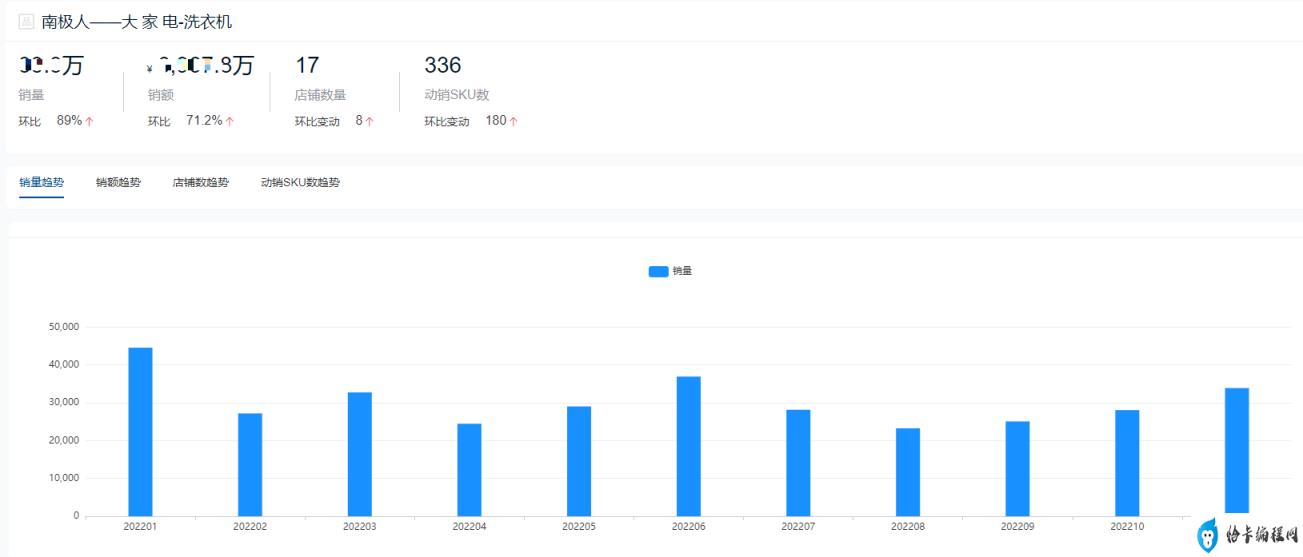The height and width of the screenshot is (557, 1303).
Task: Select the 202210 bar in the chart
Action: (1127, 463)
